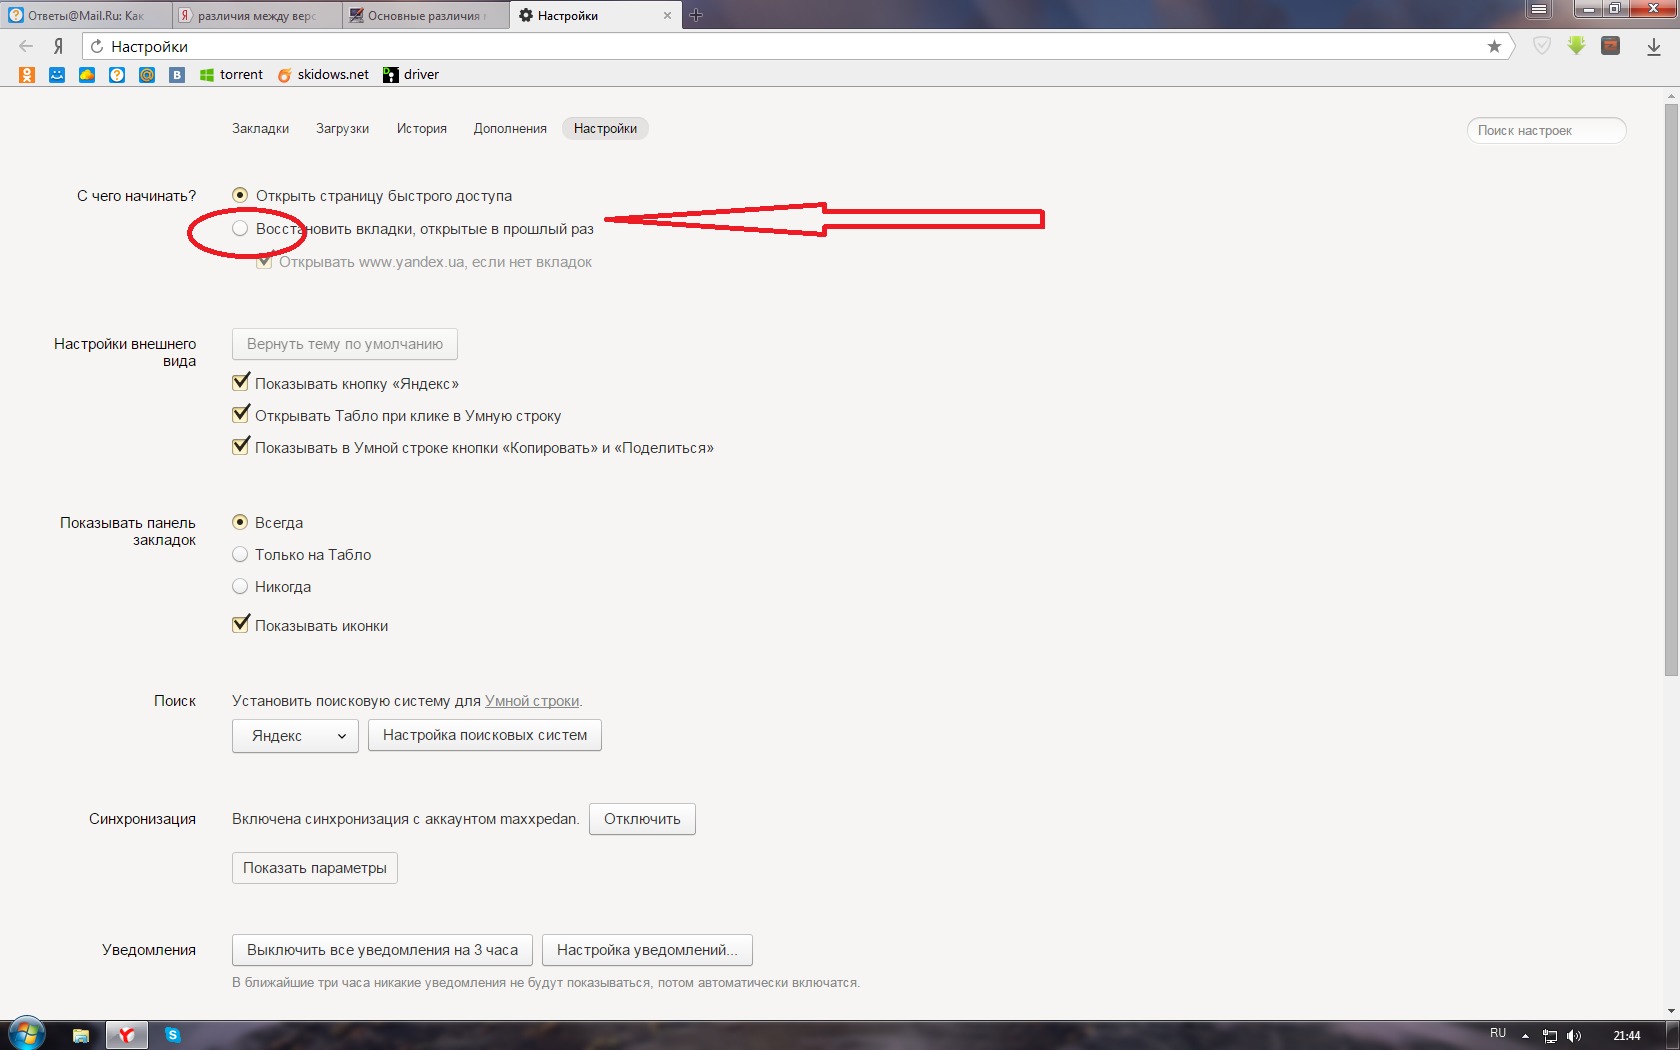Select bookmarks bar option "Только на Табло"

[x=240, y=554]
